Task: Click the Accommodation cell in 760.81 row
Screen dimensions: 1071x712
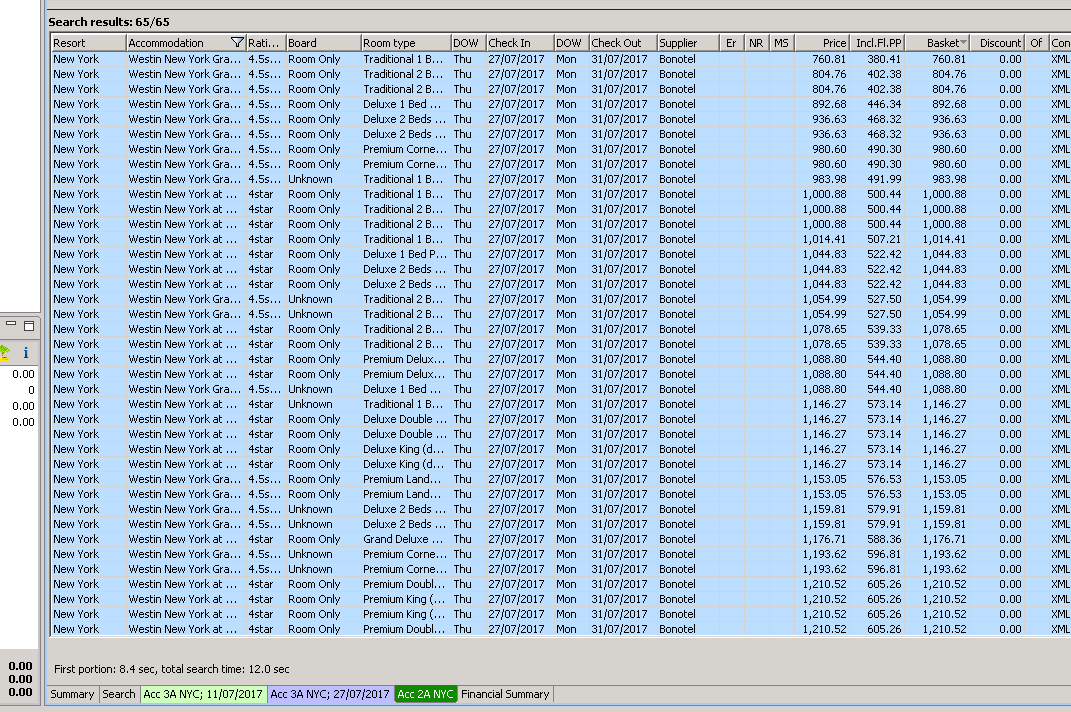Action: (185, 59)
